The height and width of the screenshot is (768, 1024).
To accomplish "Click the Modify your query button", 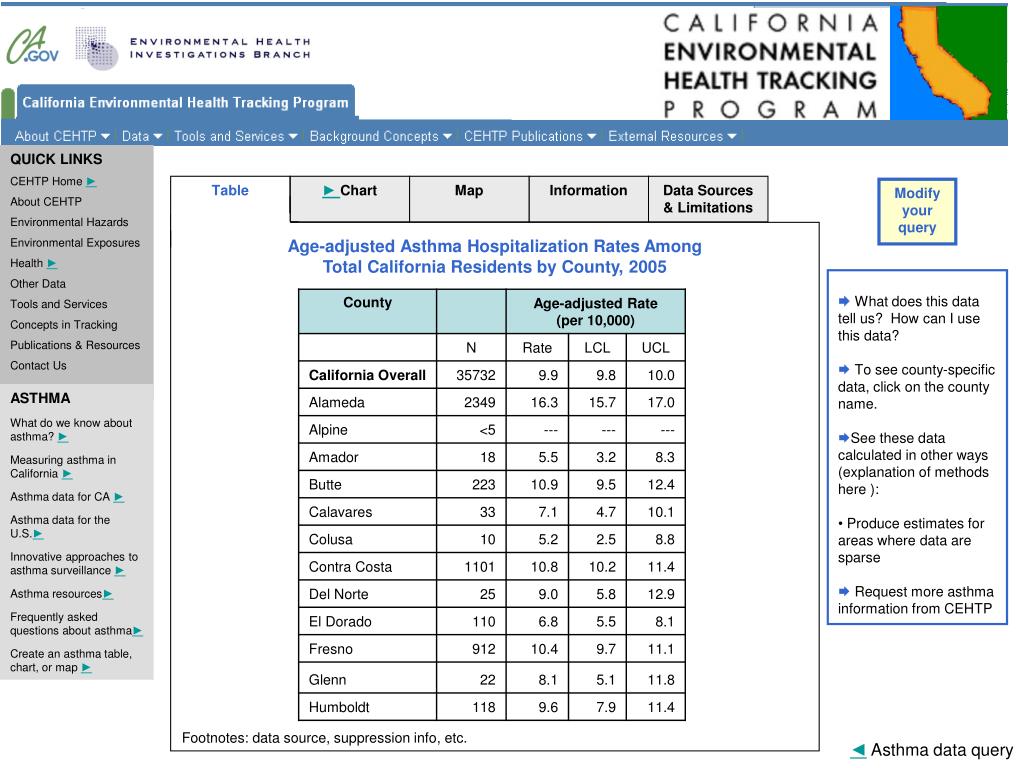I will (917, 211).
